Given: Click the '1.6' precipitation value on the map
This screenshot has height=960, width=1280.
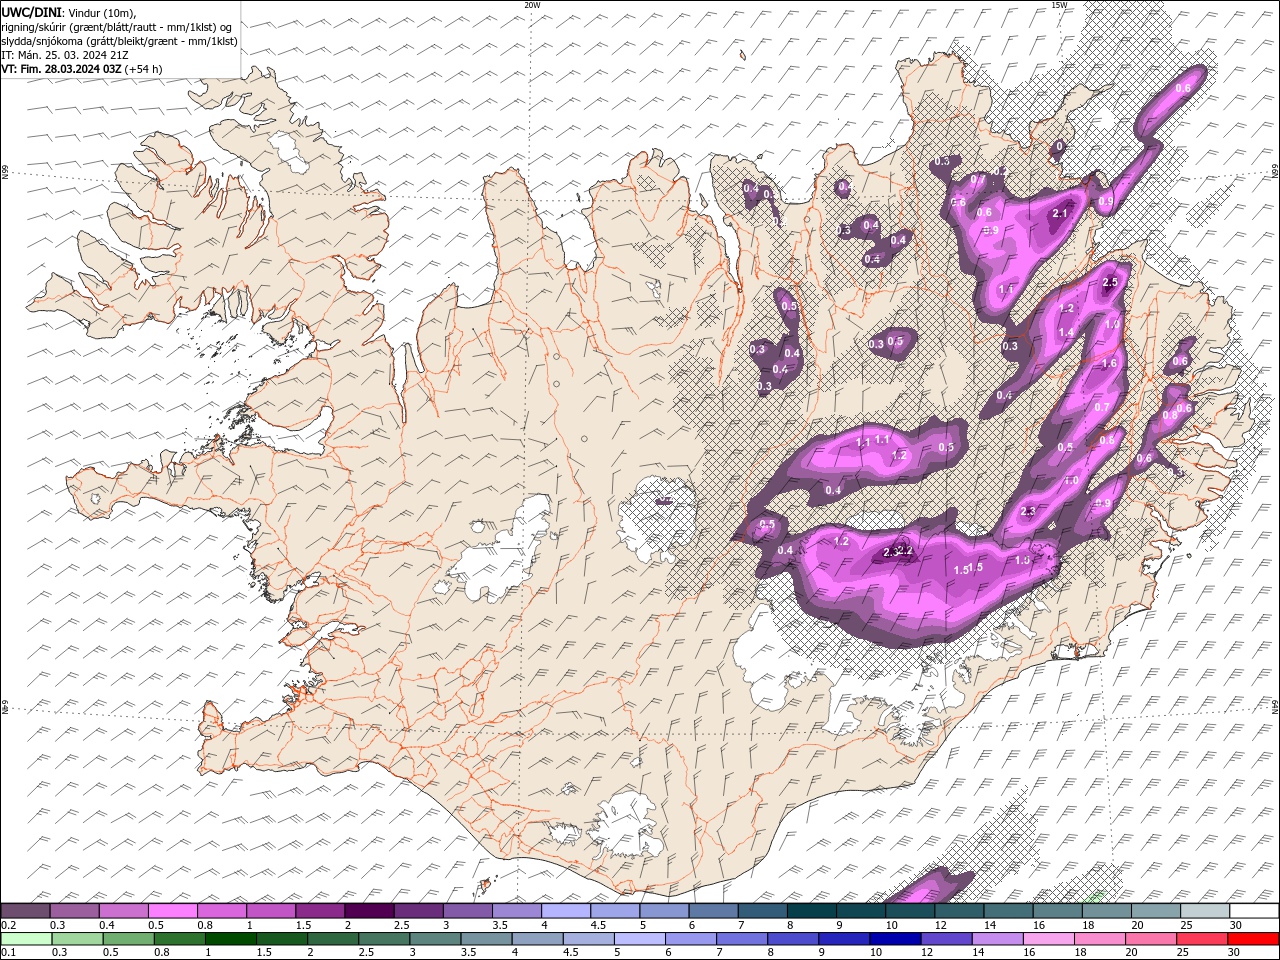Looking at the screenshot, I should (x=1109, y=364).
